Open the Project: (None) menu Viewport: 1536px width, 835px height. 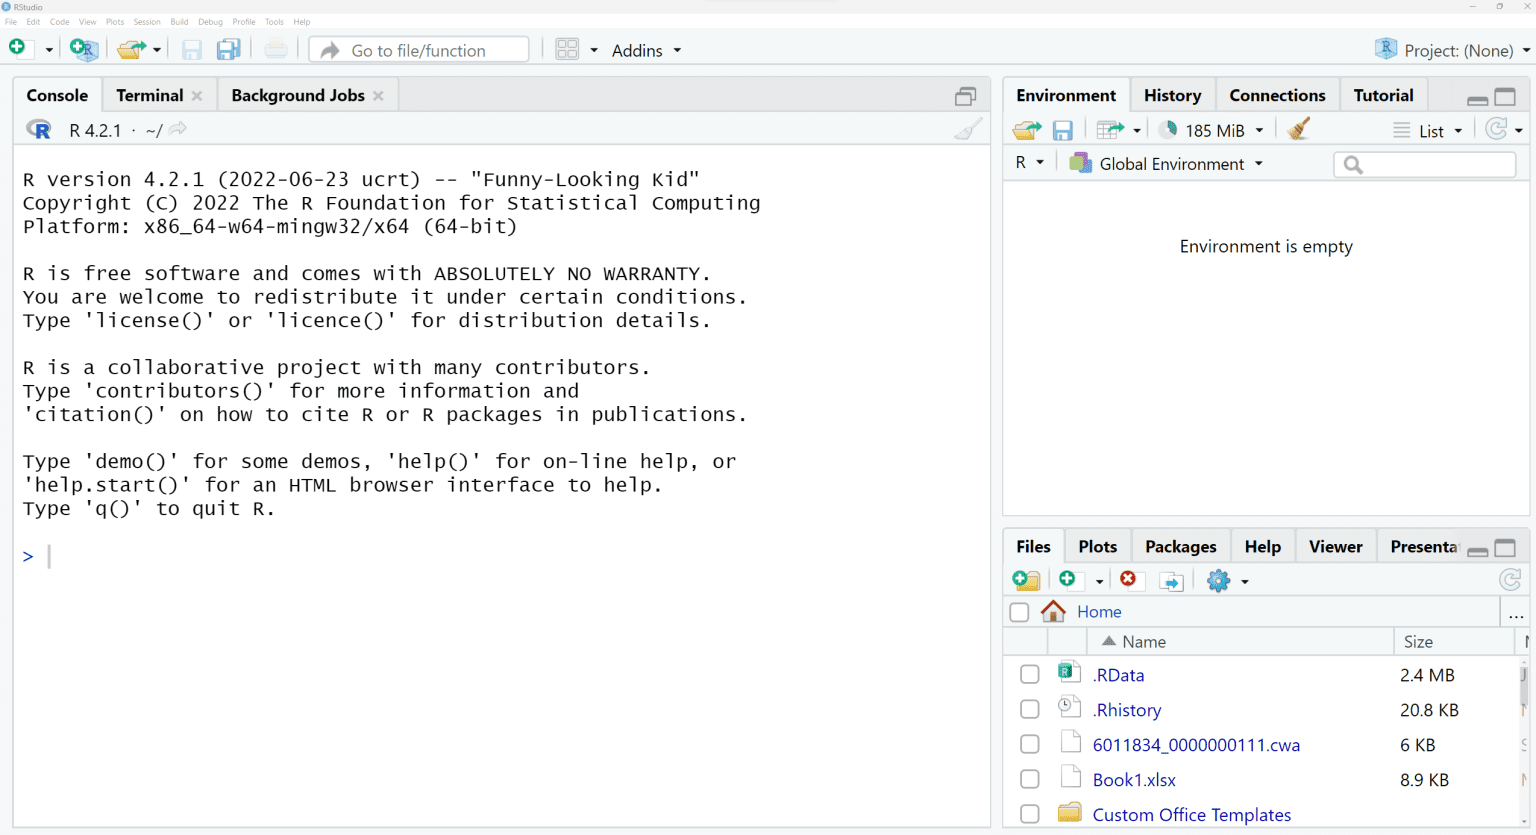click(1457, 50)
